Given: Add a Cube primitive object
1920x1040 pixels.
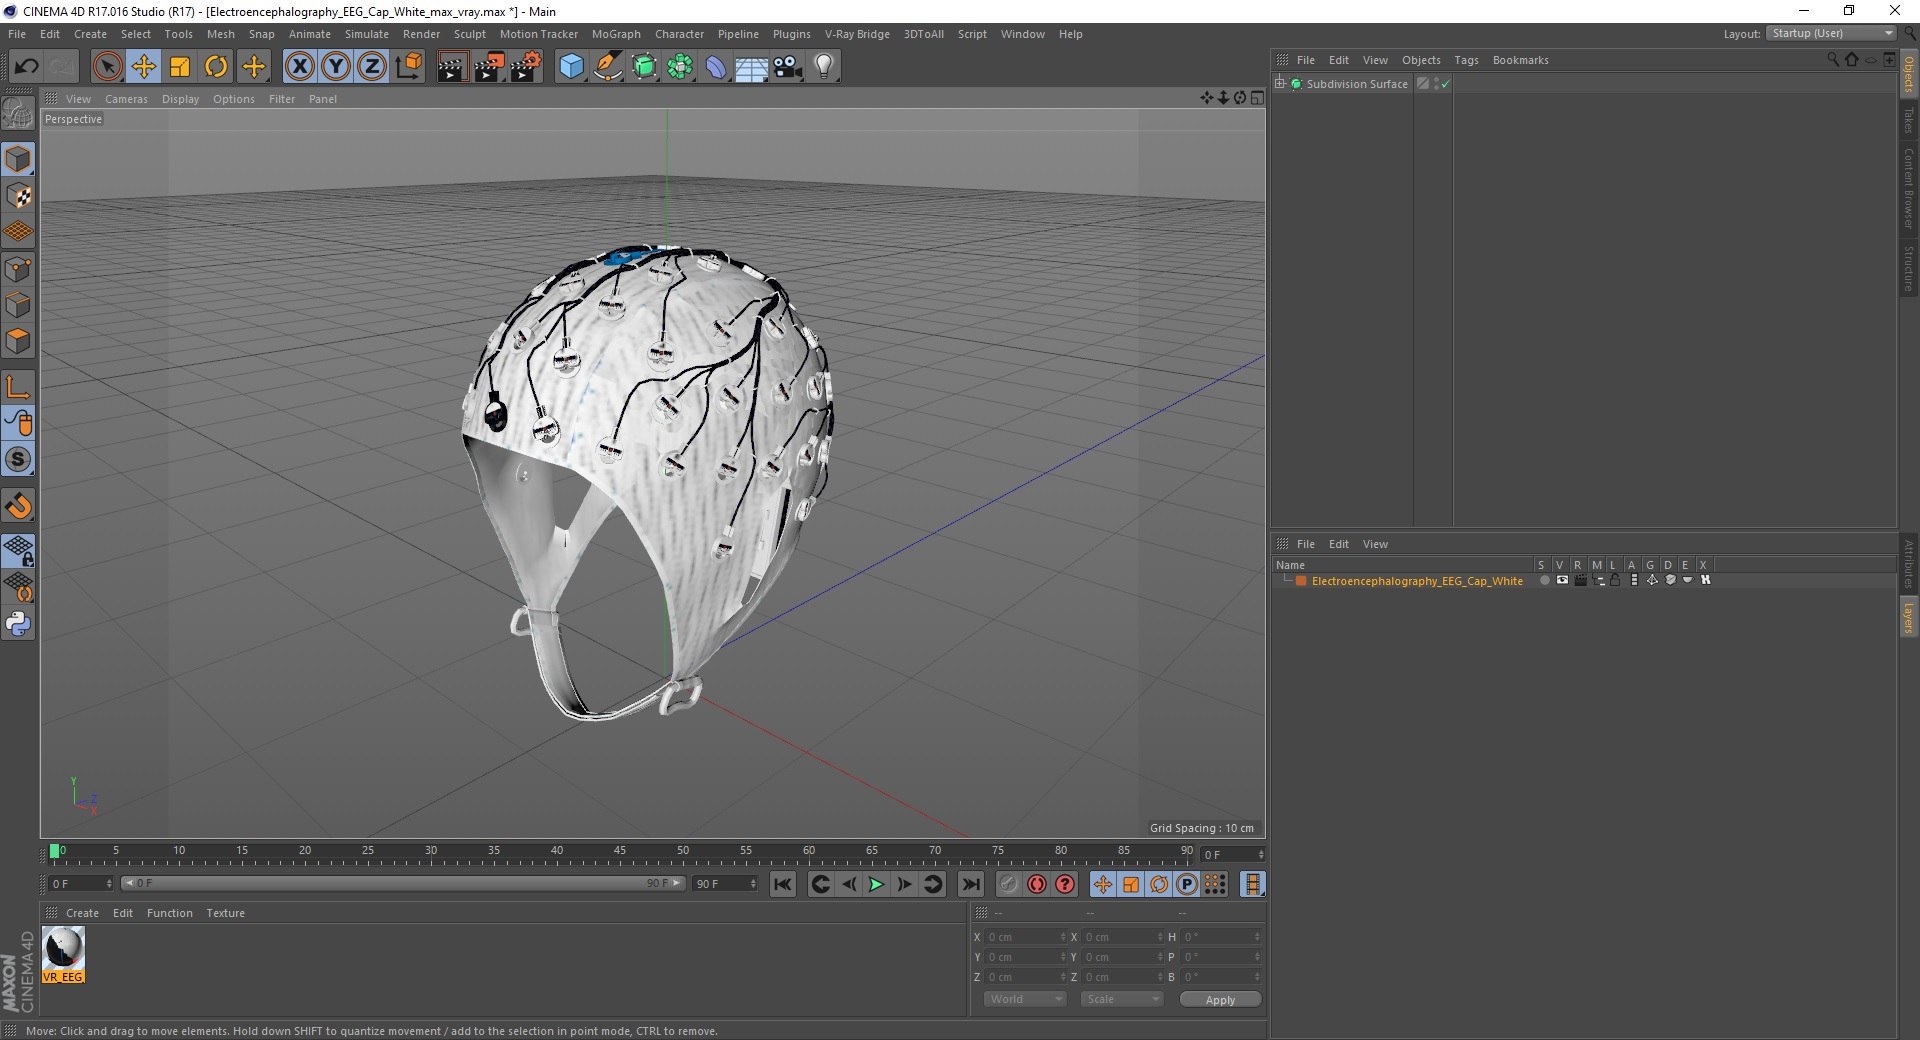Looking at the screenshot, I should pos(571,67).
